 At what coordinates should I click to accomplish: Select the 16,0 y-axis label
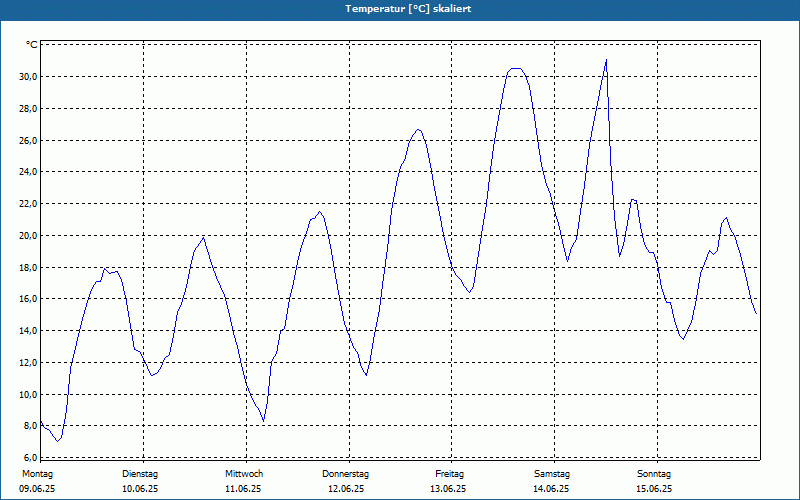29,299
